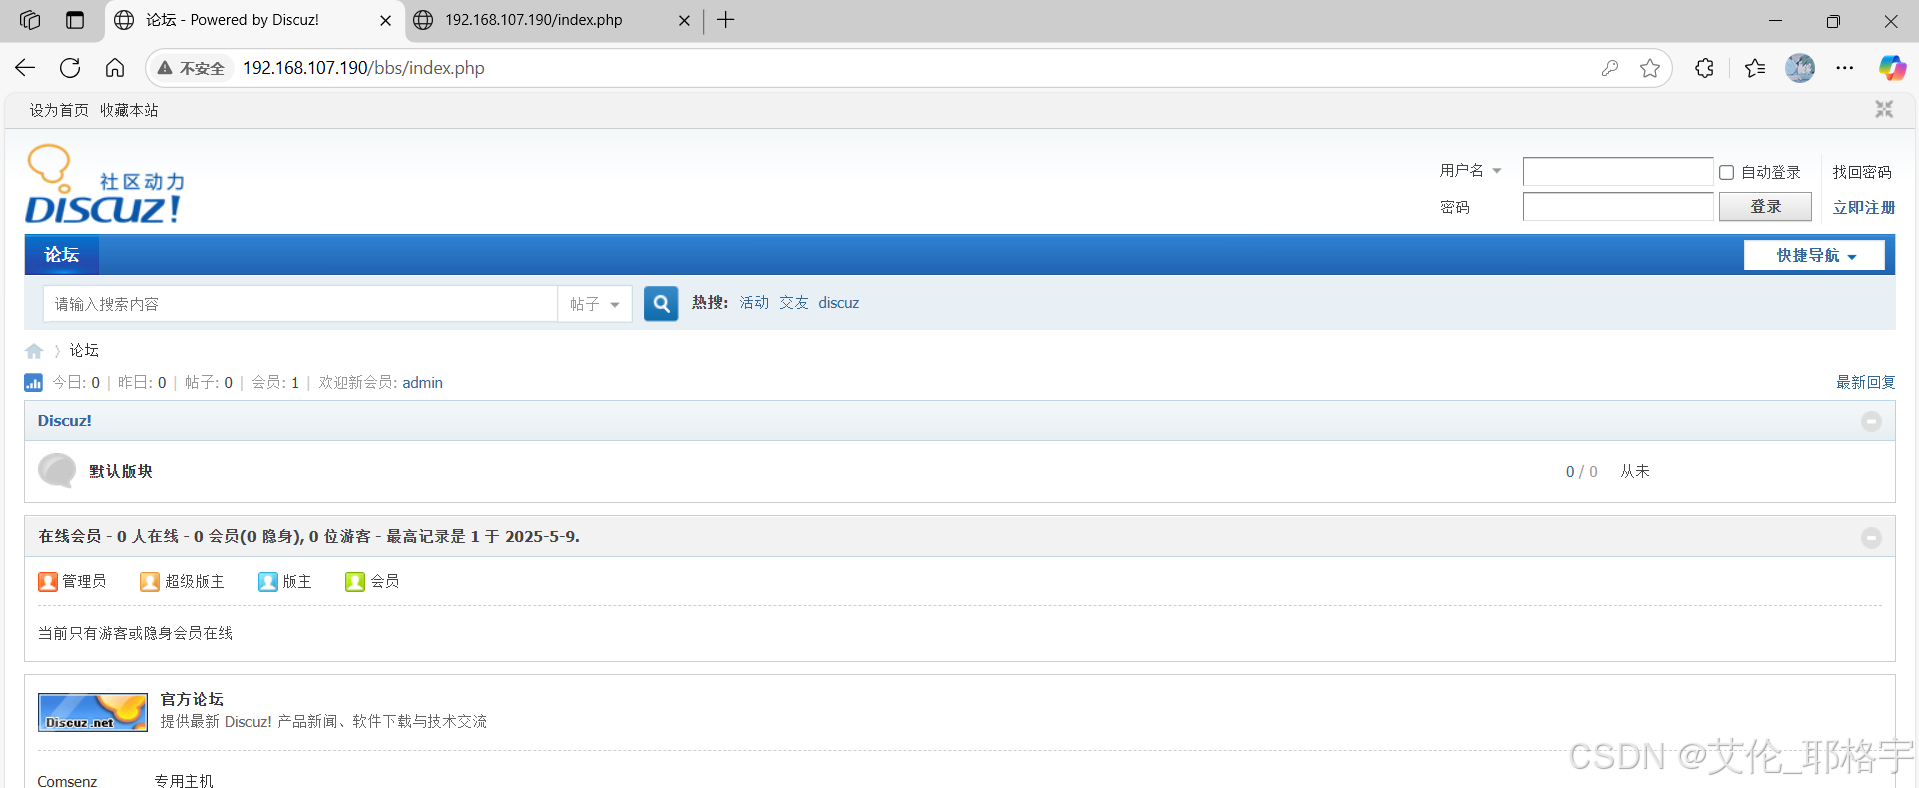Click the browser back arrow
The height and width of the screenshot is (788, 1919).
coord(25,68)
